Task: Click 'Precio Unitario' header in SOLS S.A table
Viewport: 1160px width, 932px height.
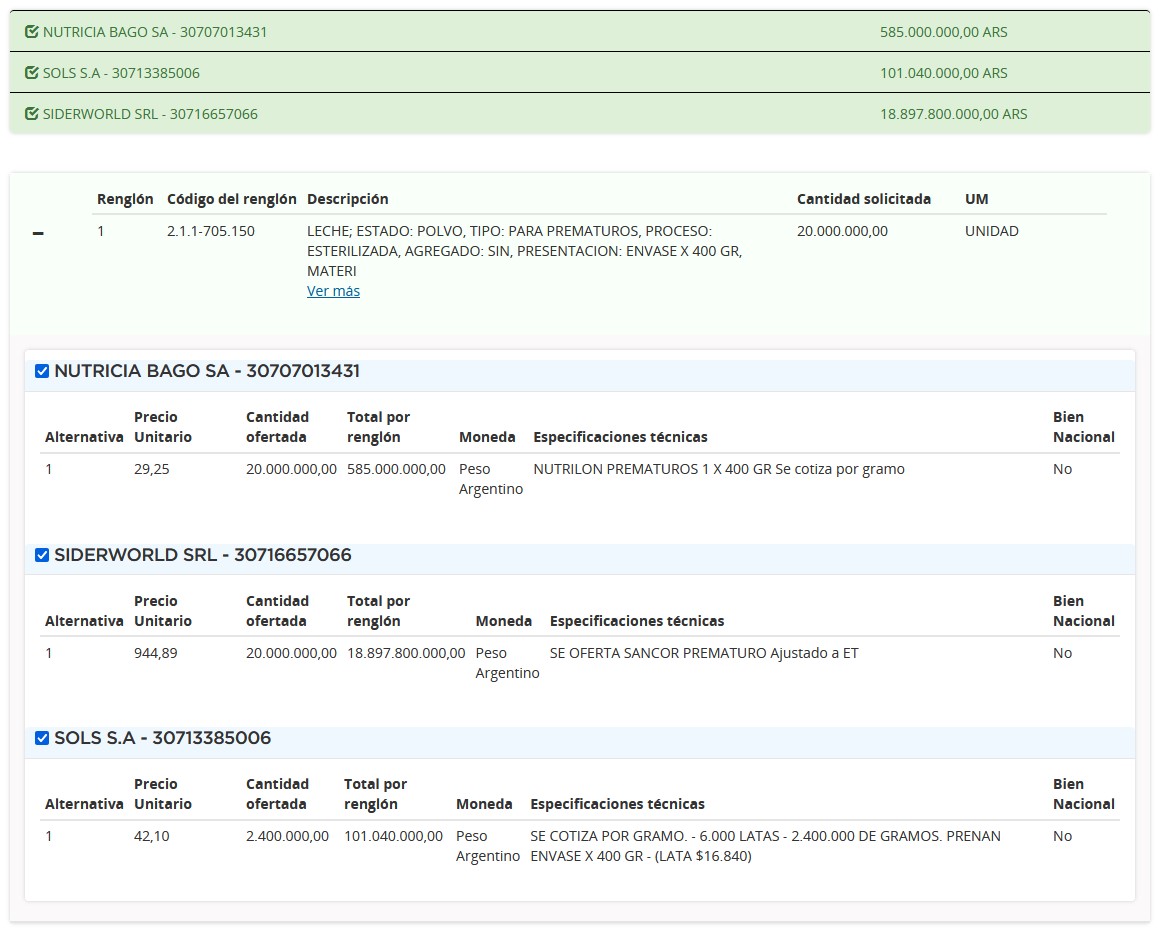Action: (162, 794)
